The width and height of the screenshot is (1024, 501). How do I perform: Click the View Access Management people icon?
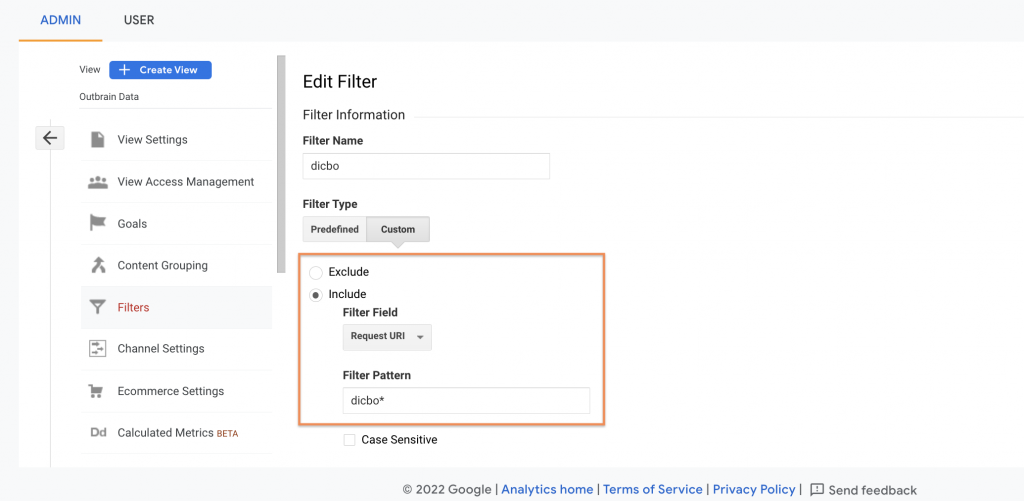[x=97, y=182]
